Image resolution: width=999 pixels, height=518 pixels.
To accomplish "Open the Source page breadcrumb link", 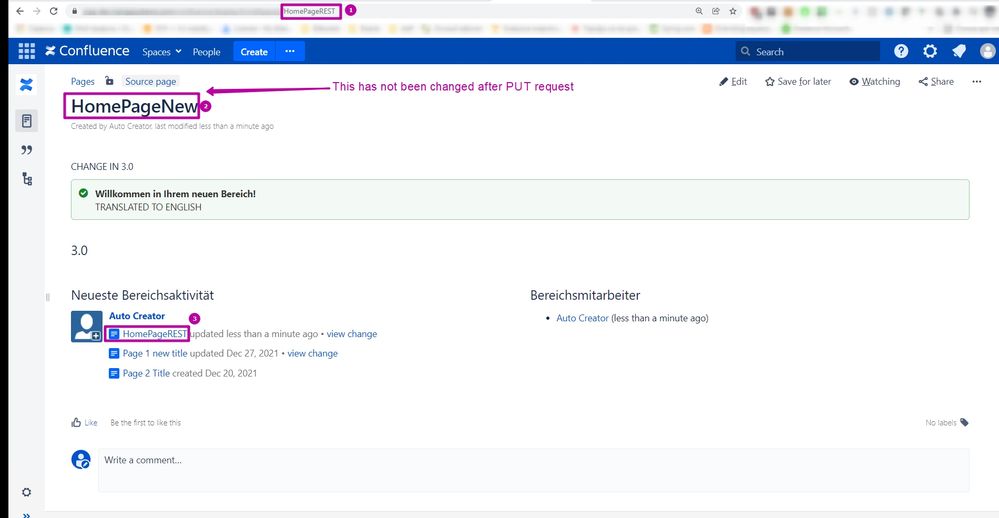I will (x=150, y=82).
